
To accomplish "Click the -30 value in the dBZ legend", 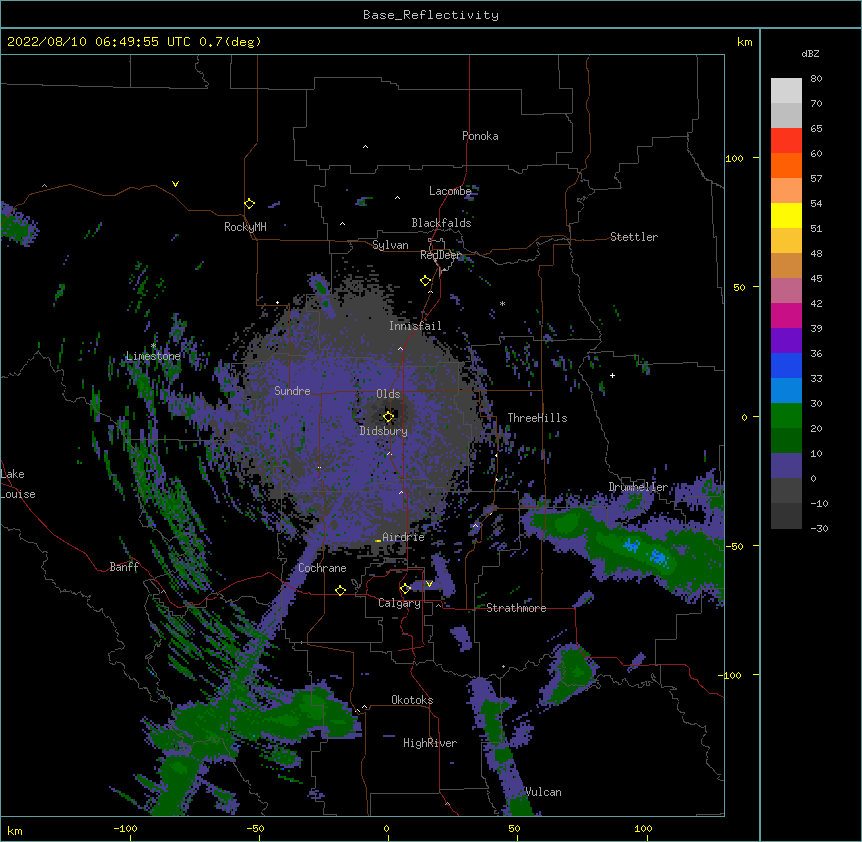I will [819, 529].
